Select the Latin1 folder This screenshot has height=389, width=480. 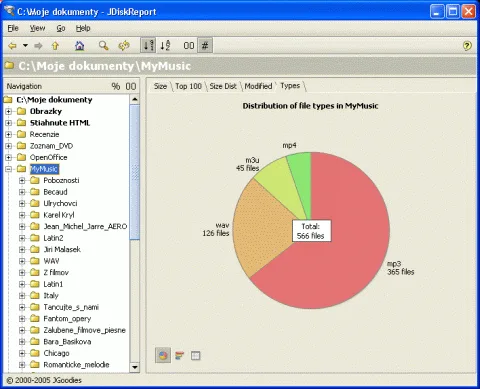53,284
